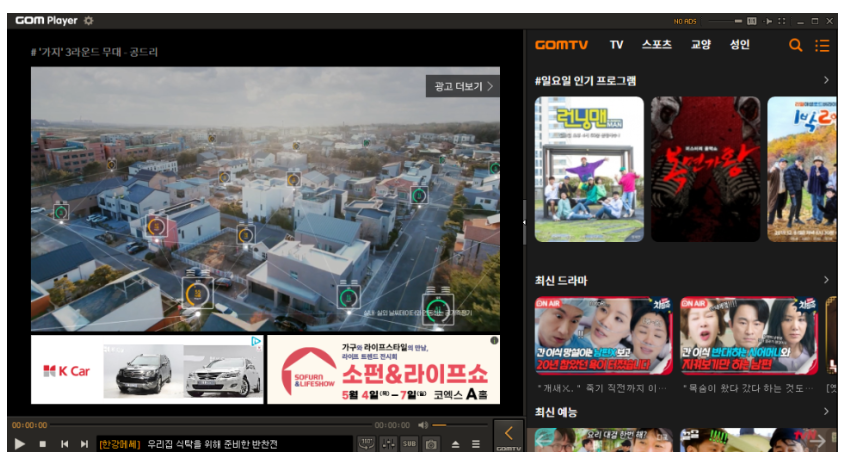844x460 pixels.
Task: Seek along the playback progress bar
Action: point(210,425)
